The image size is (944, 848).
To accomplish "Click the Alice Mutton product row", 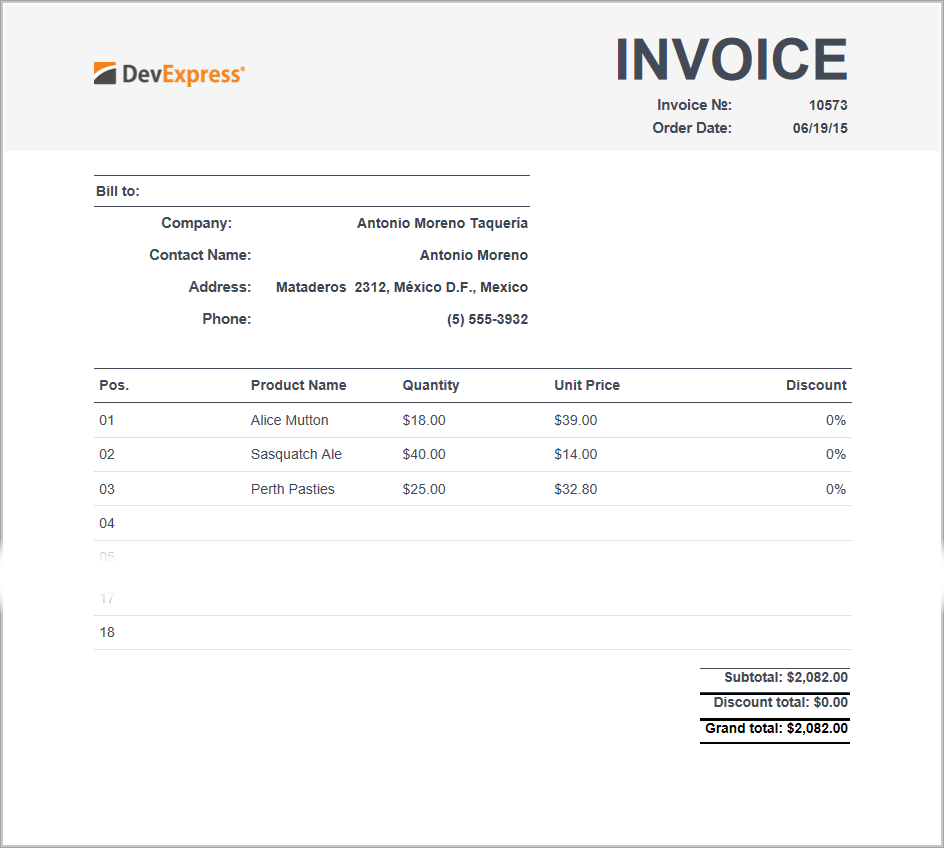I will click(289, 420).
